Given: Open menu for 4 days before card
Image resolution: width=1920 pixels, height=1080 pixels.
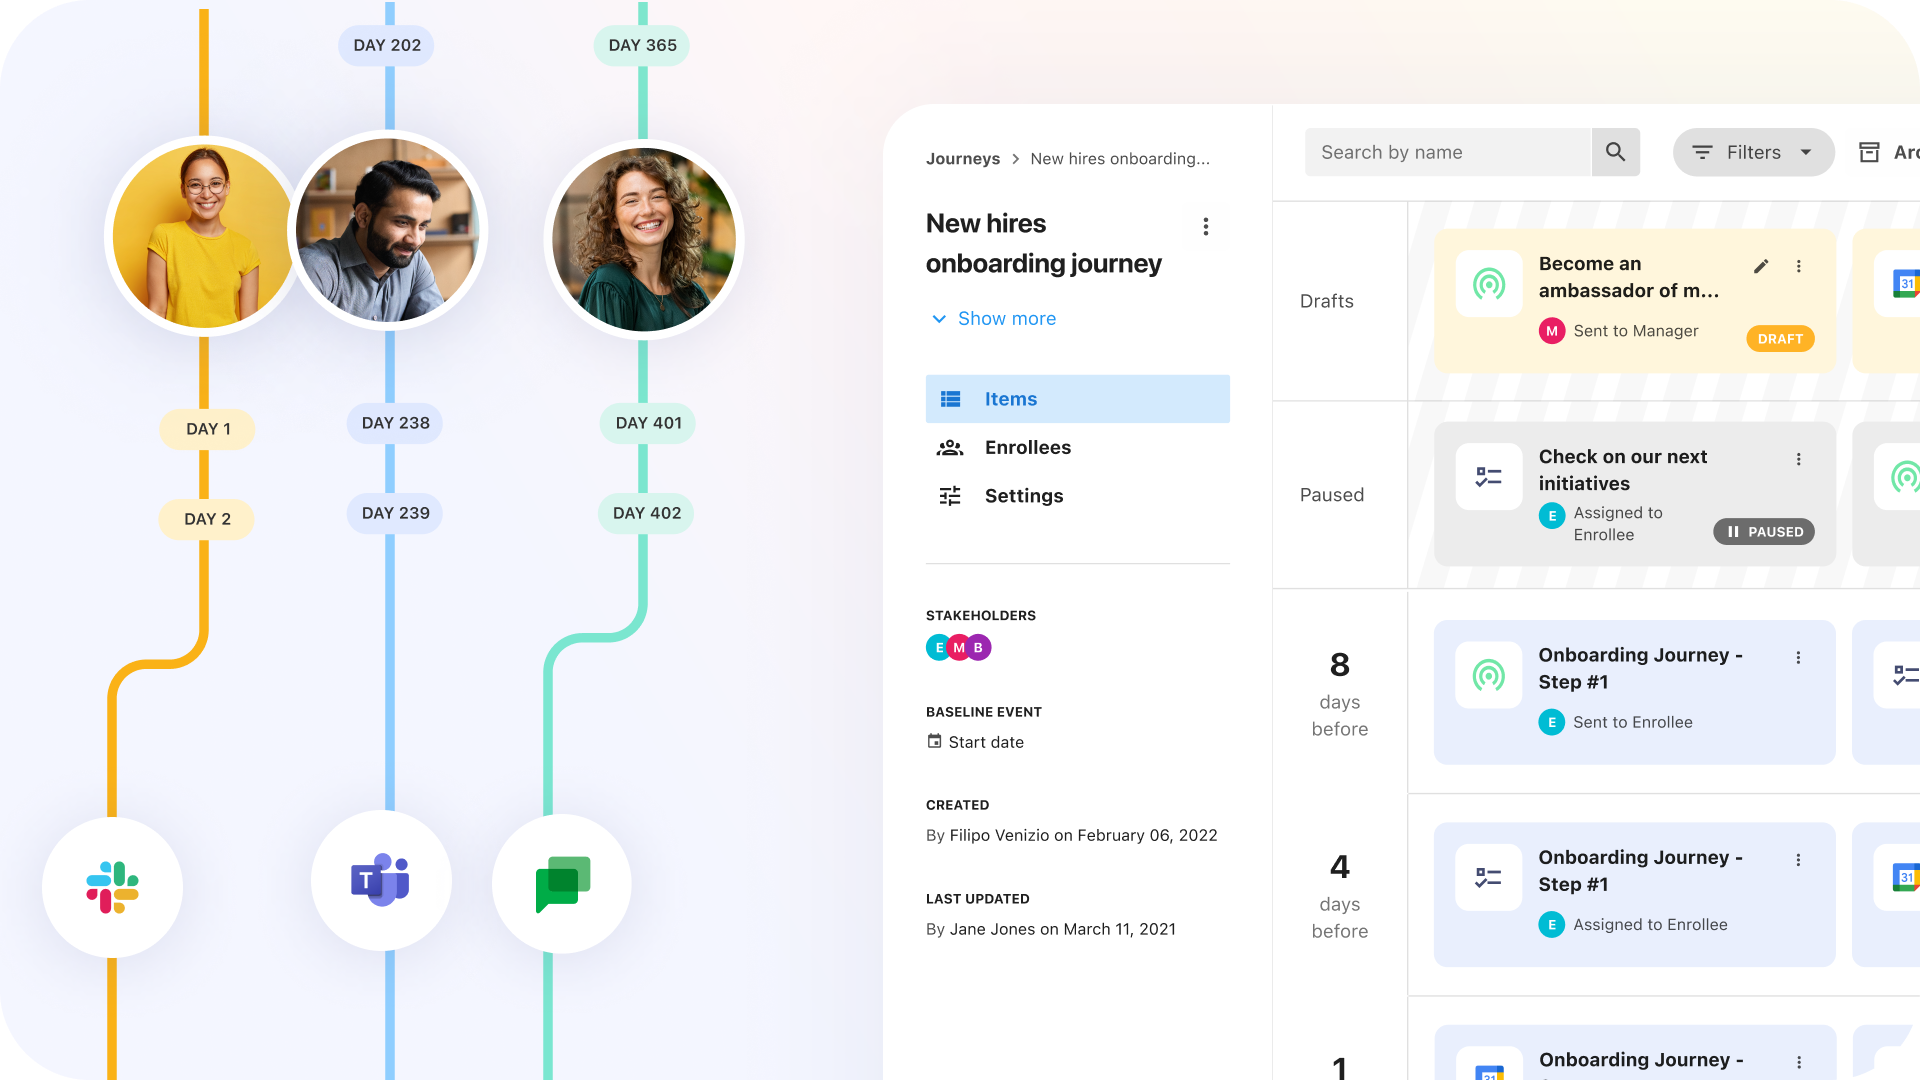Looking at the screenshot, I should click(1798, 860).
